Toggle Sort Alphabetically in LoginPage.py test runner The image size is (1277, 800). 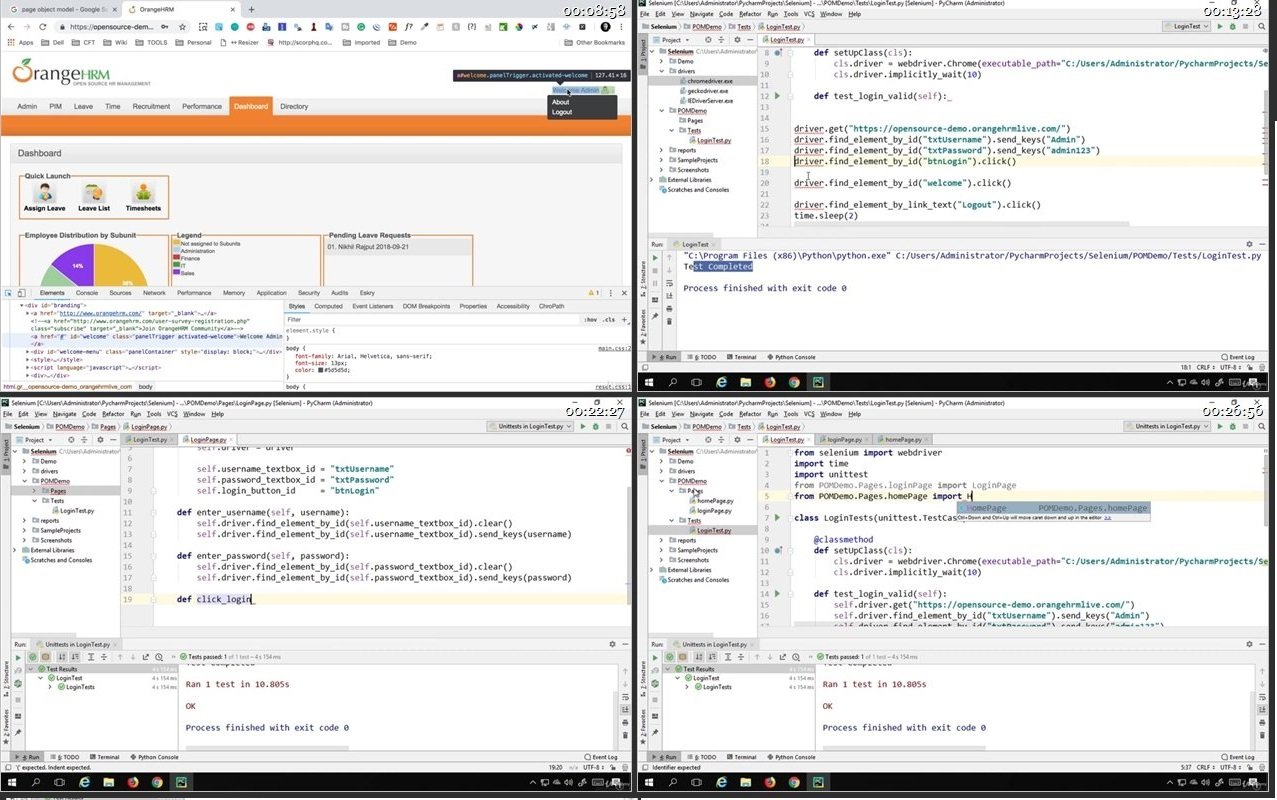(x=61, y=657)
